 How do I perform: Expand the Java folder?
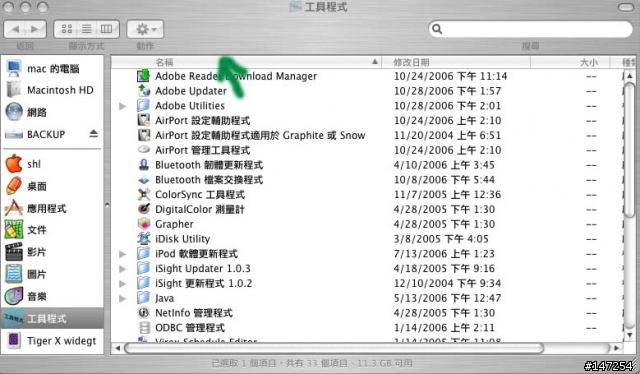[x=122, y=298]
